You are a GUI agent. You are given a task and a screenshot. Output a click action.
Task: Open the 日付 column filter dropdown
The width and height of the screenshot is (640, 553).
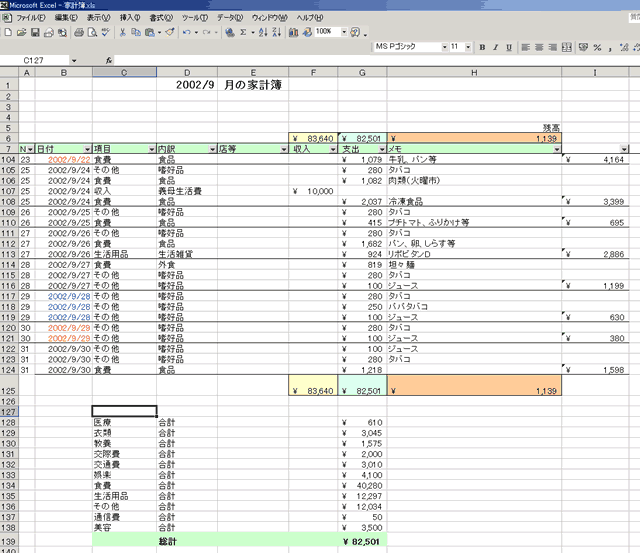click(87, 148)
